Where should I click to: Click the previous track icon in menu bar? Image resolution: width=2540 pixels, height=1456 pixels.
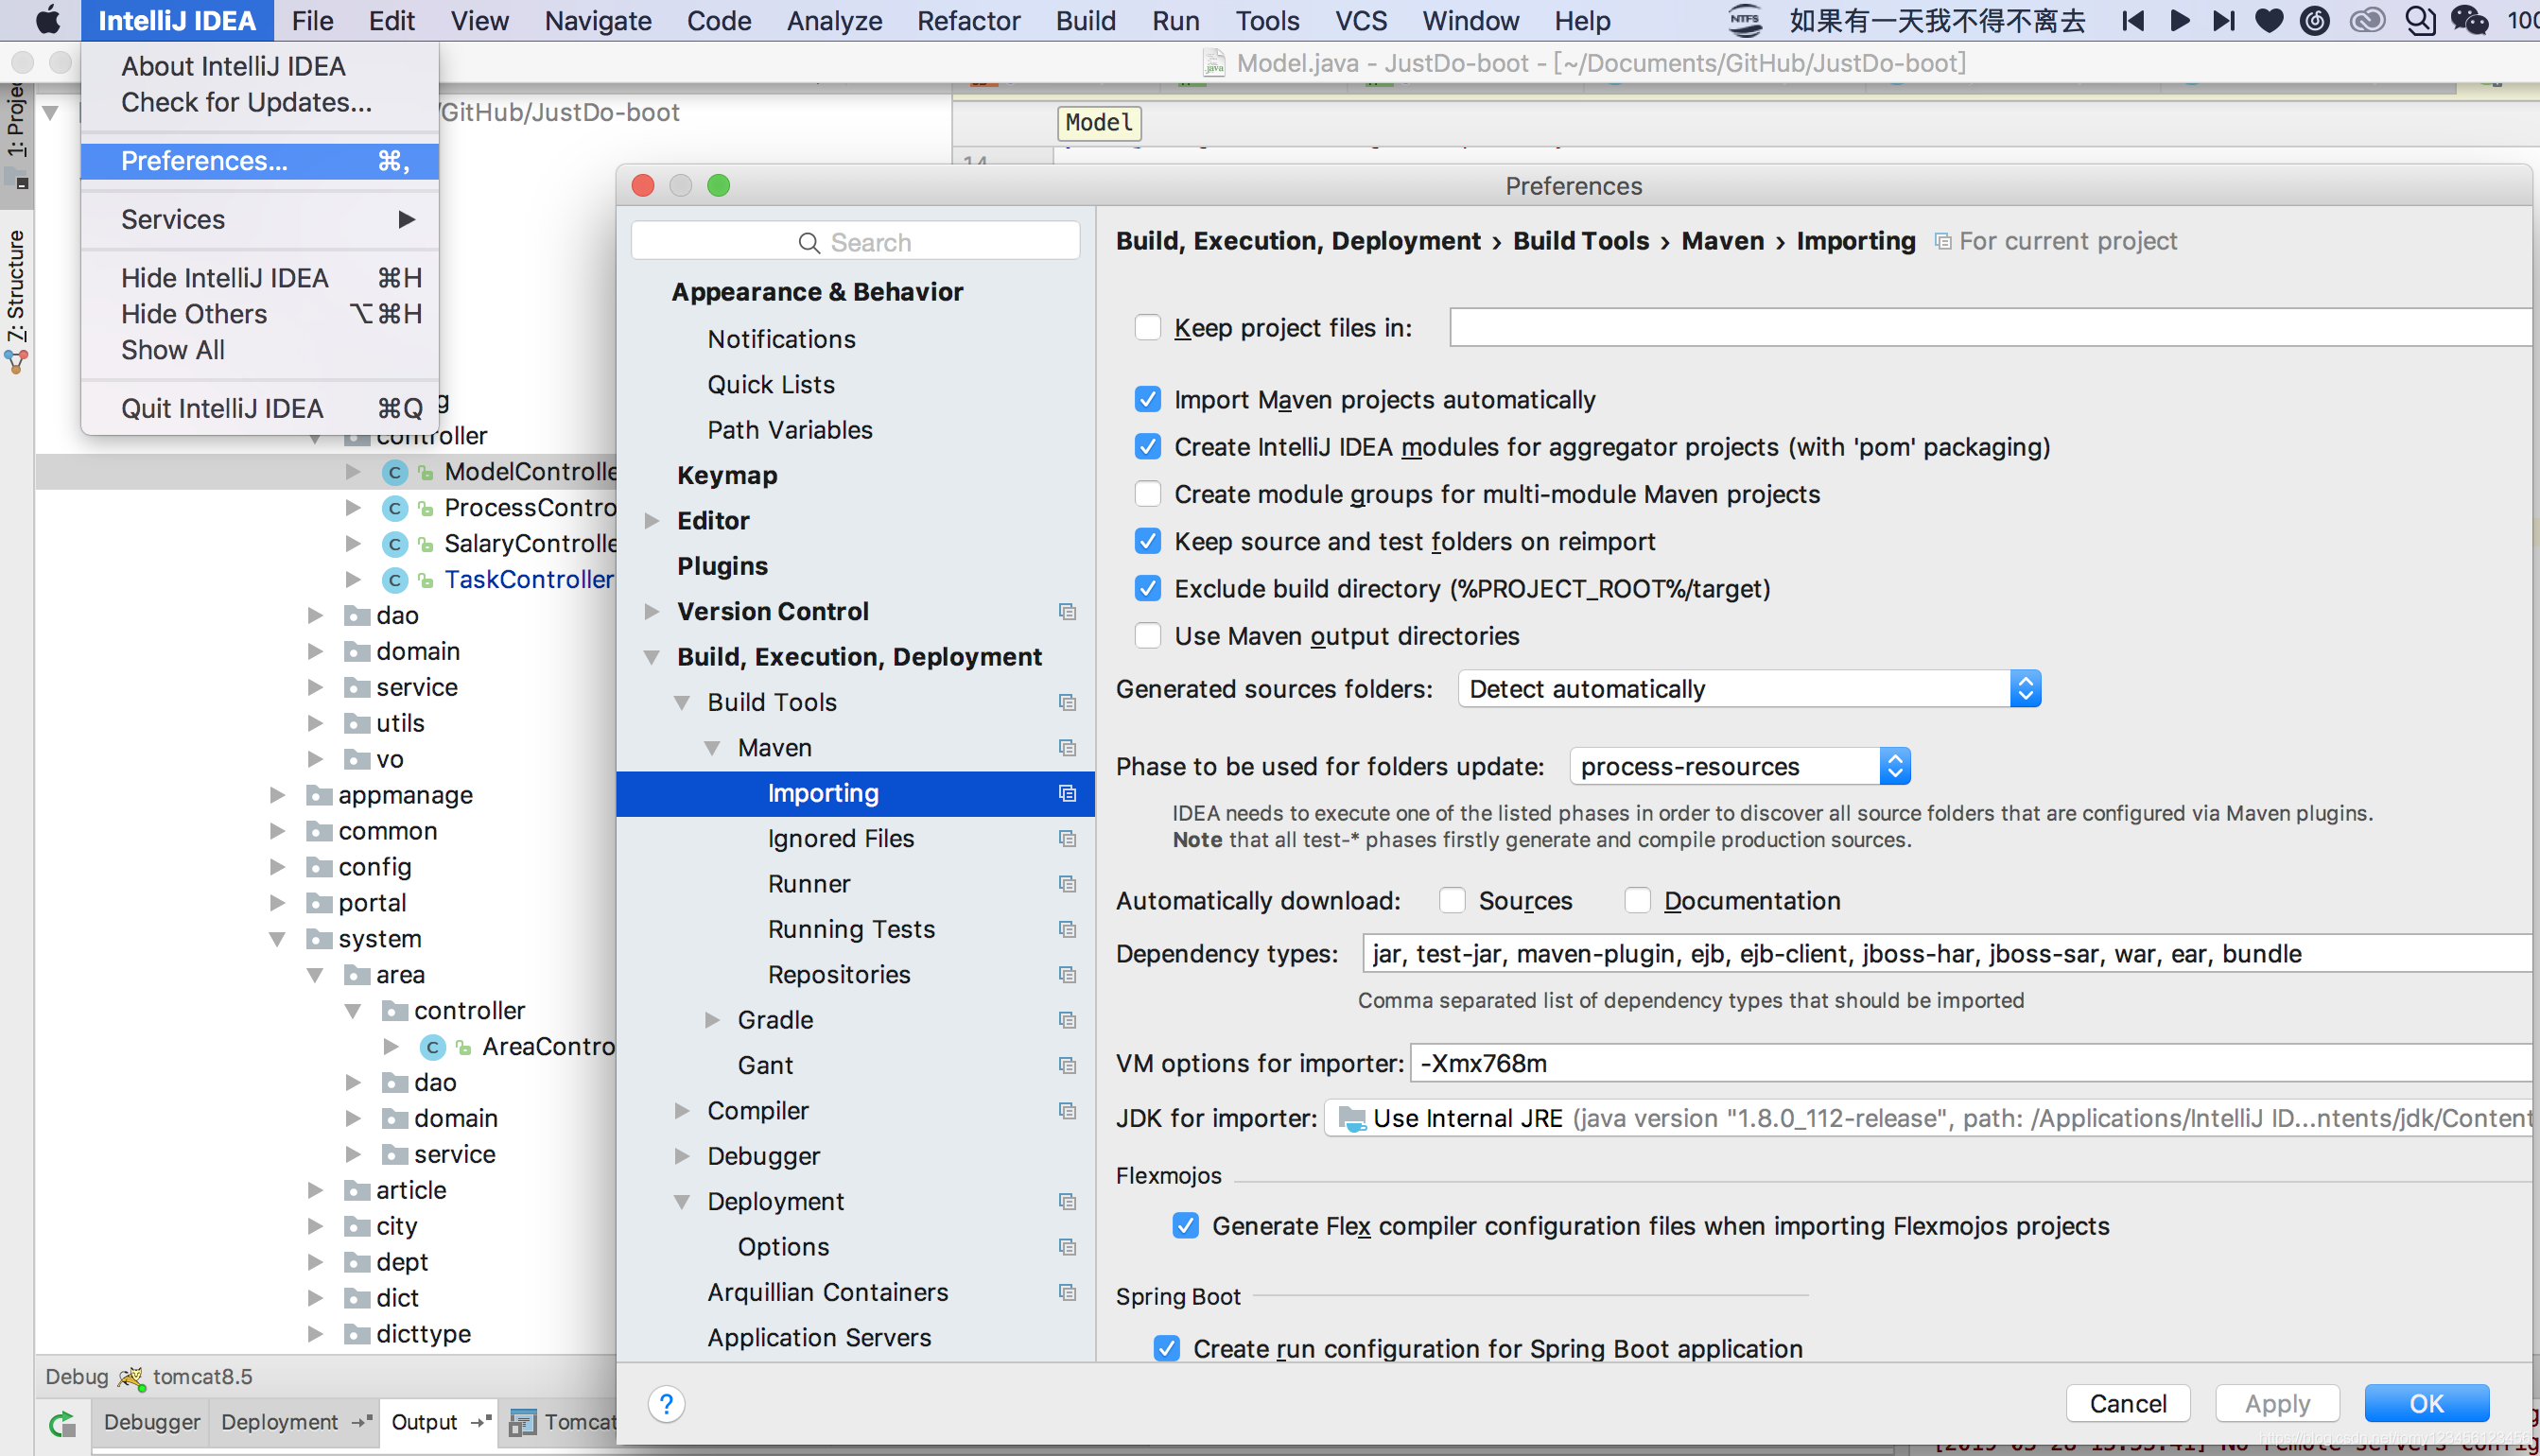(x=2132, y=21)
